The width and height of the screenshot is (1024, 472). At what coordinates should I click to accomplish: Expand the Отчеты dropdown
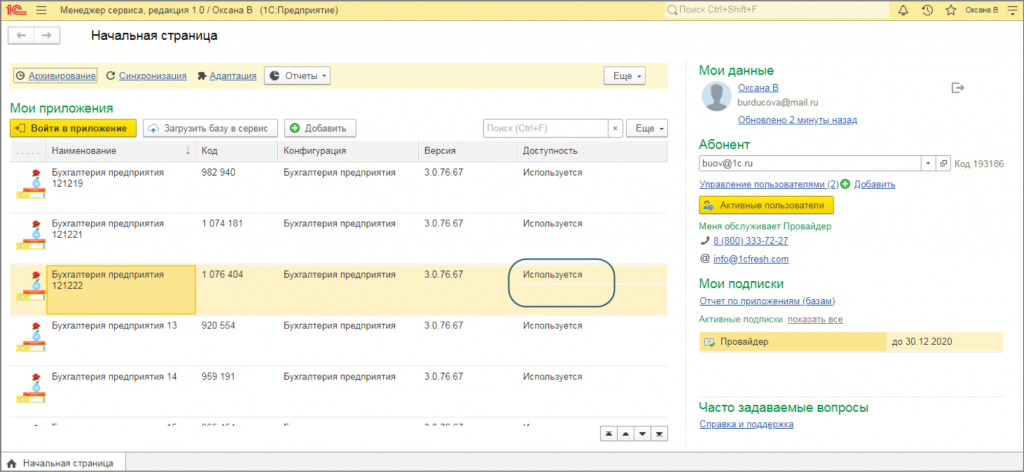[x=297, y=76]
